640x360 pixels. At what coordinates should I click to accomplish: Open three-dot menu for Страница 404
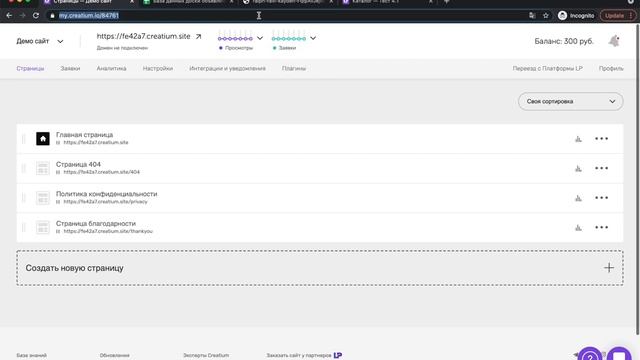[x=601, y=168]
